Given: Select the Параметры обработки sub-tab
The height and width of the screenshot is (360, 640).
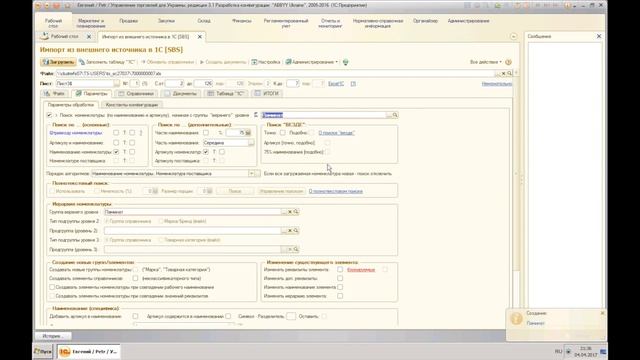Looking at the screenshot, I should coord(71,105).
